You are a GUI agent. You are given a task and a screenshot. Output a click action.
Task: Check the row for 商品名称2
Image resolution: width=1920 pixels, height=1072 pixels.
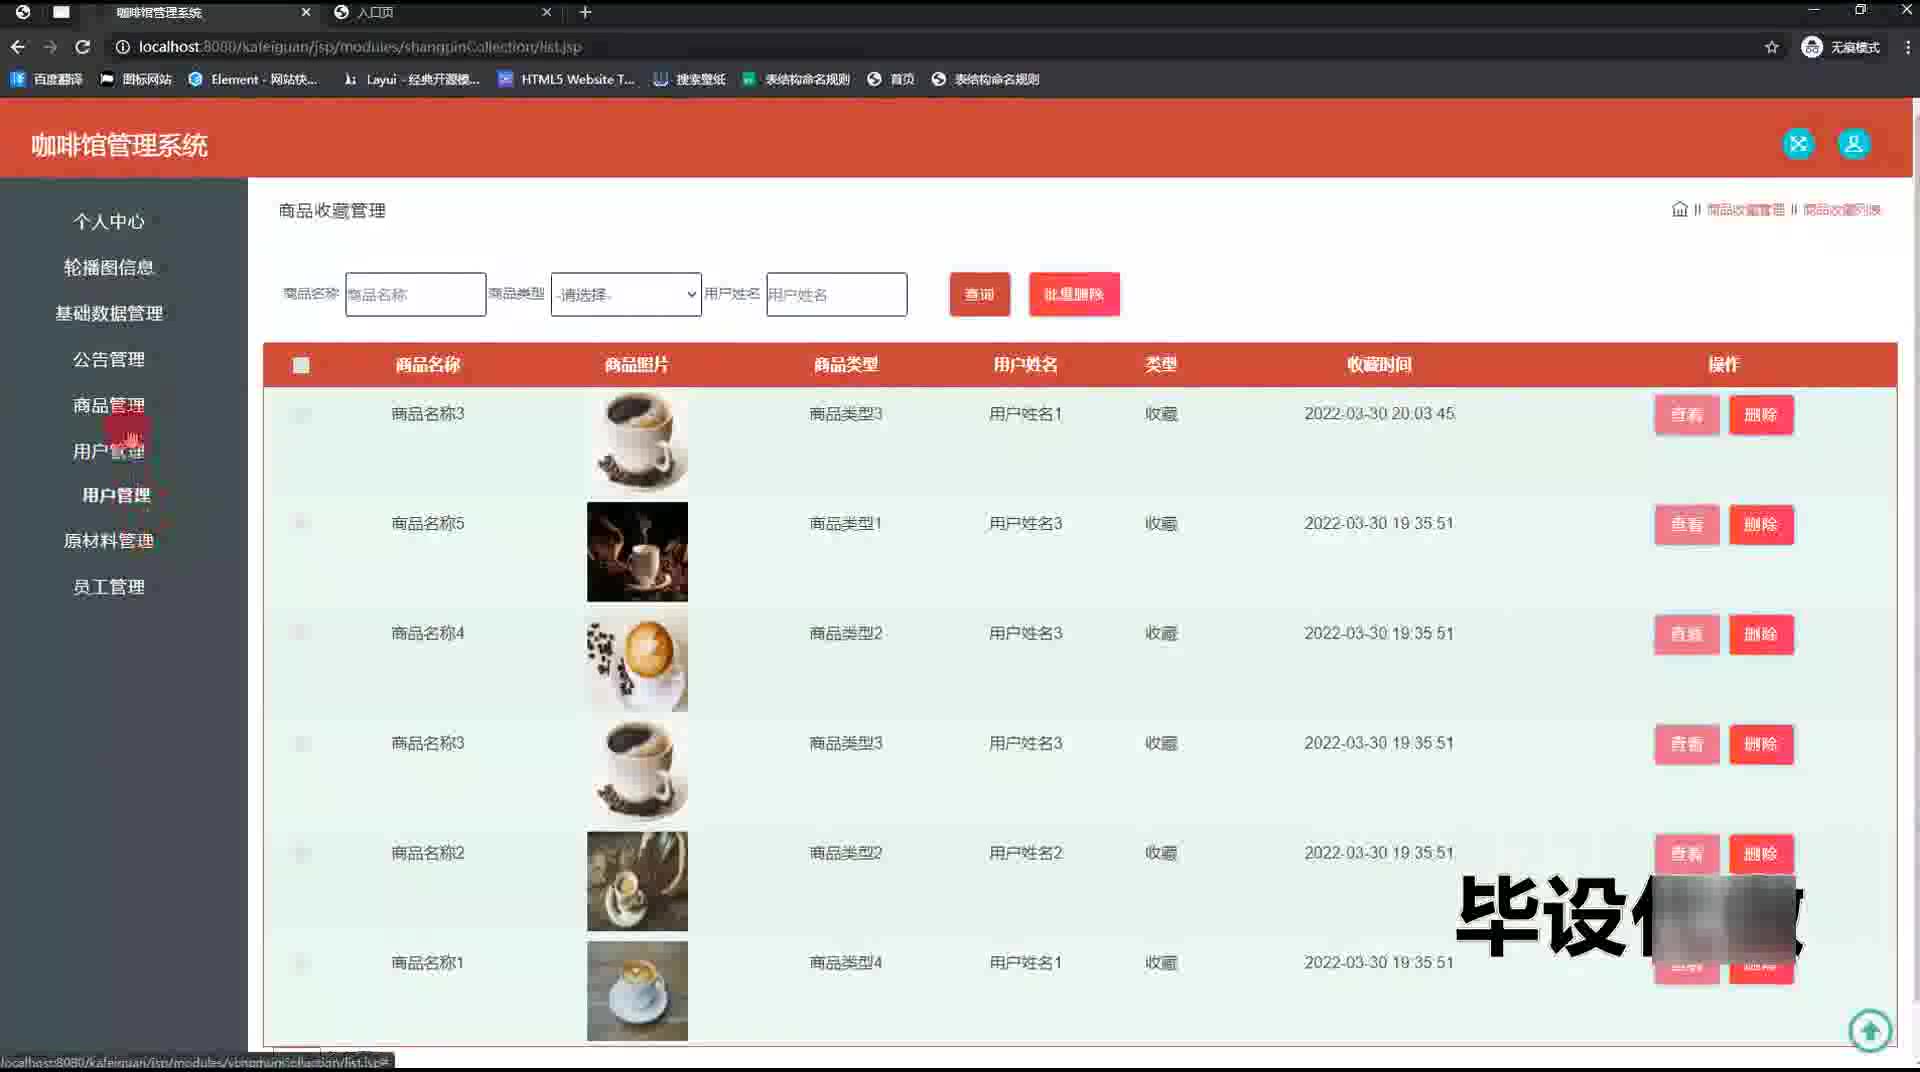click(x=301, y=853)
